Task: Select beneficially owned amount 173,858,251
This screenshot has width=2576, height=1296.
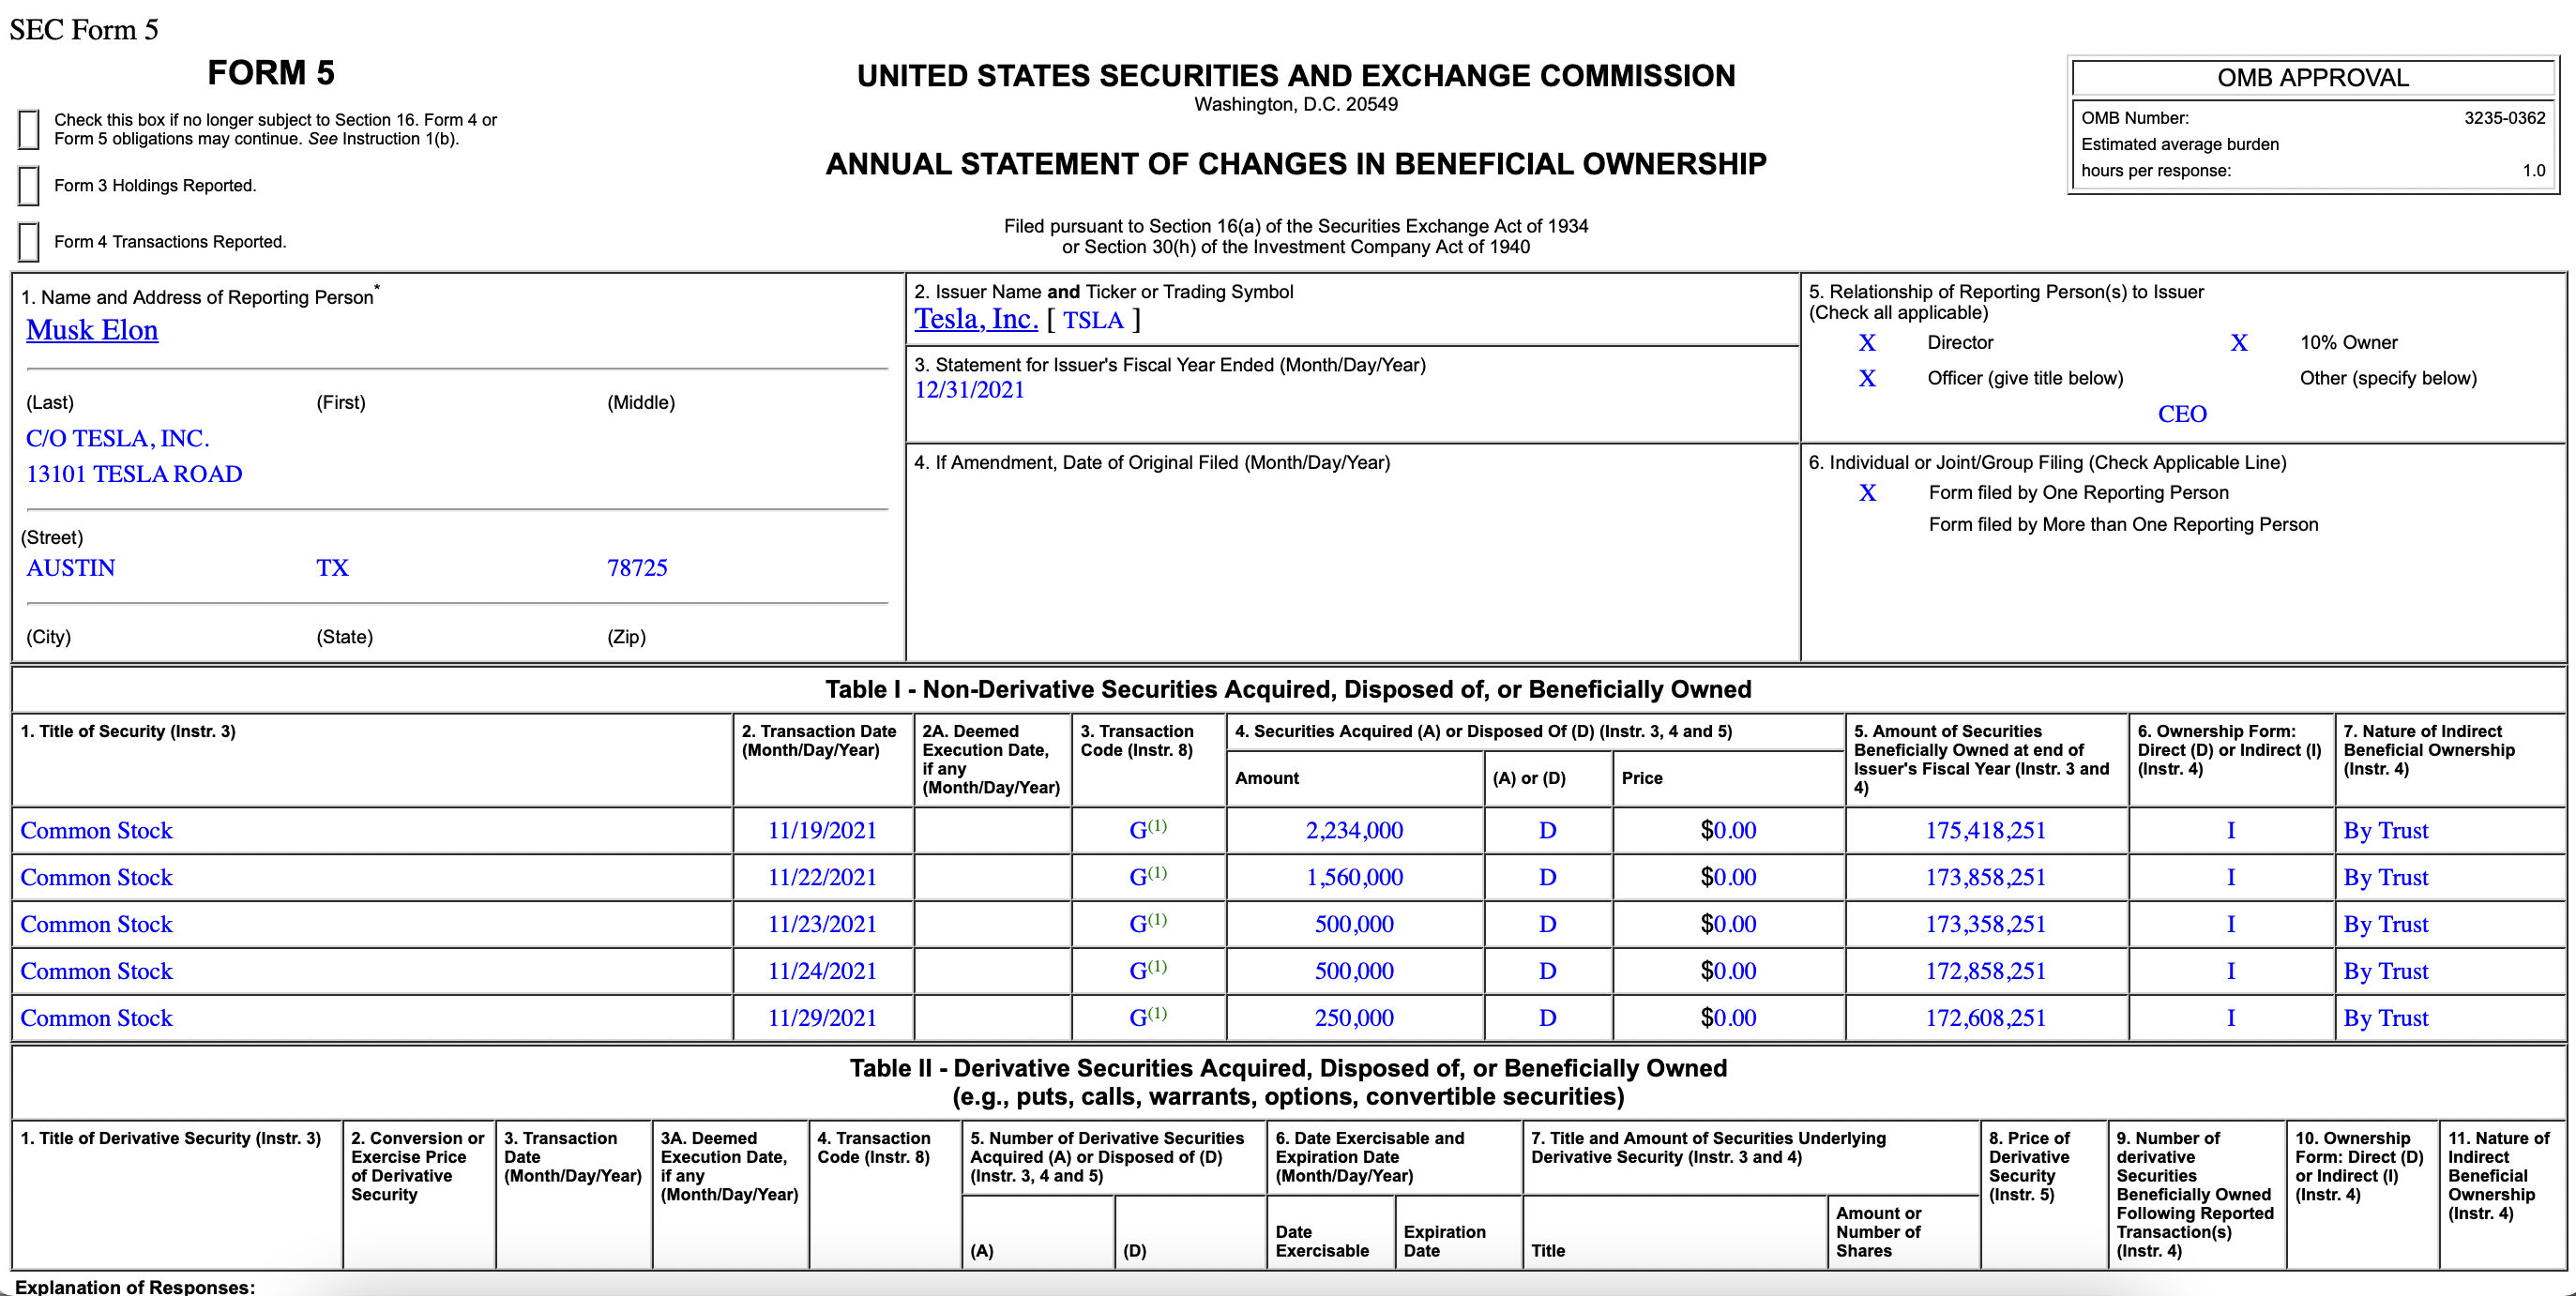Action: [1985, 878]
